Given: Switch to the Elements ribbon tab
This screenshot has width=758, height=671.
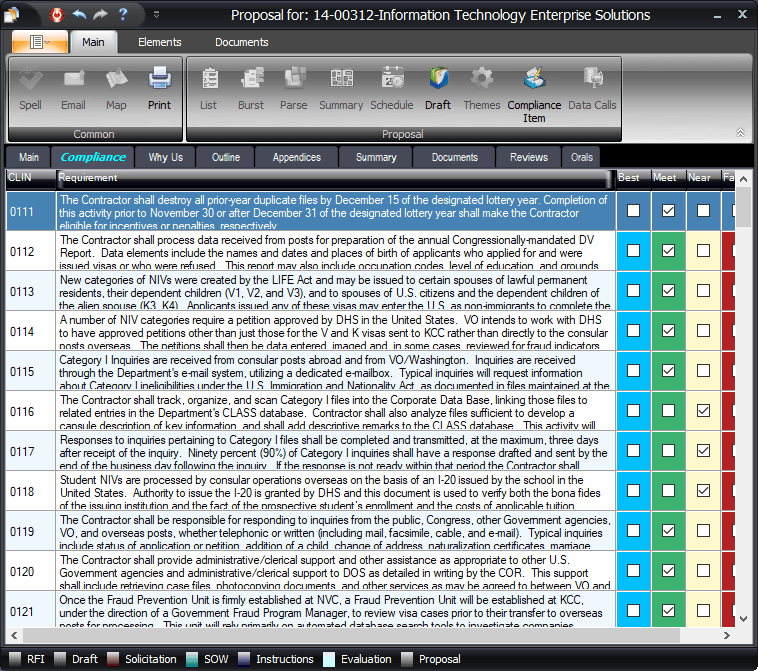Looking at the screenshot, I should tap(160, 42).
